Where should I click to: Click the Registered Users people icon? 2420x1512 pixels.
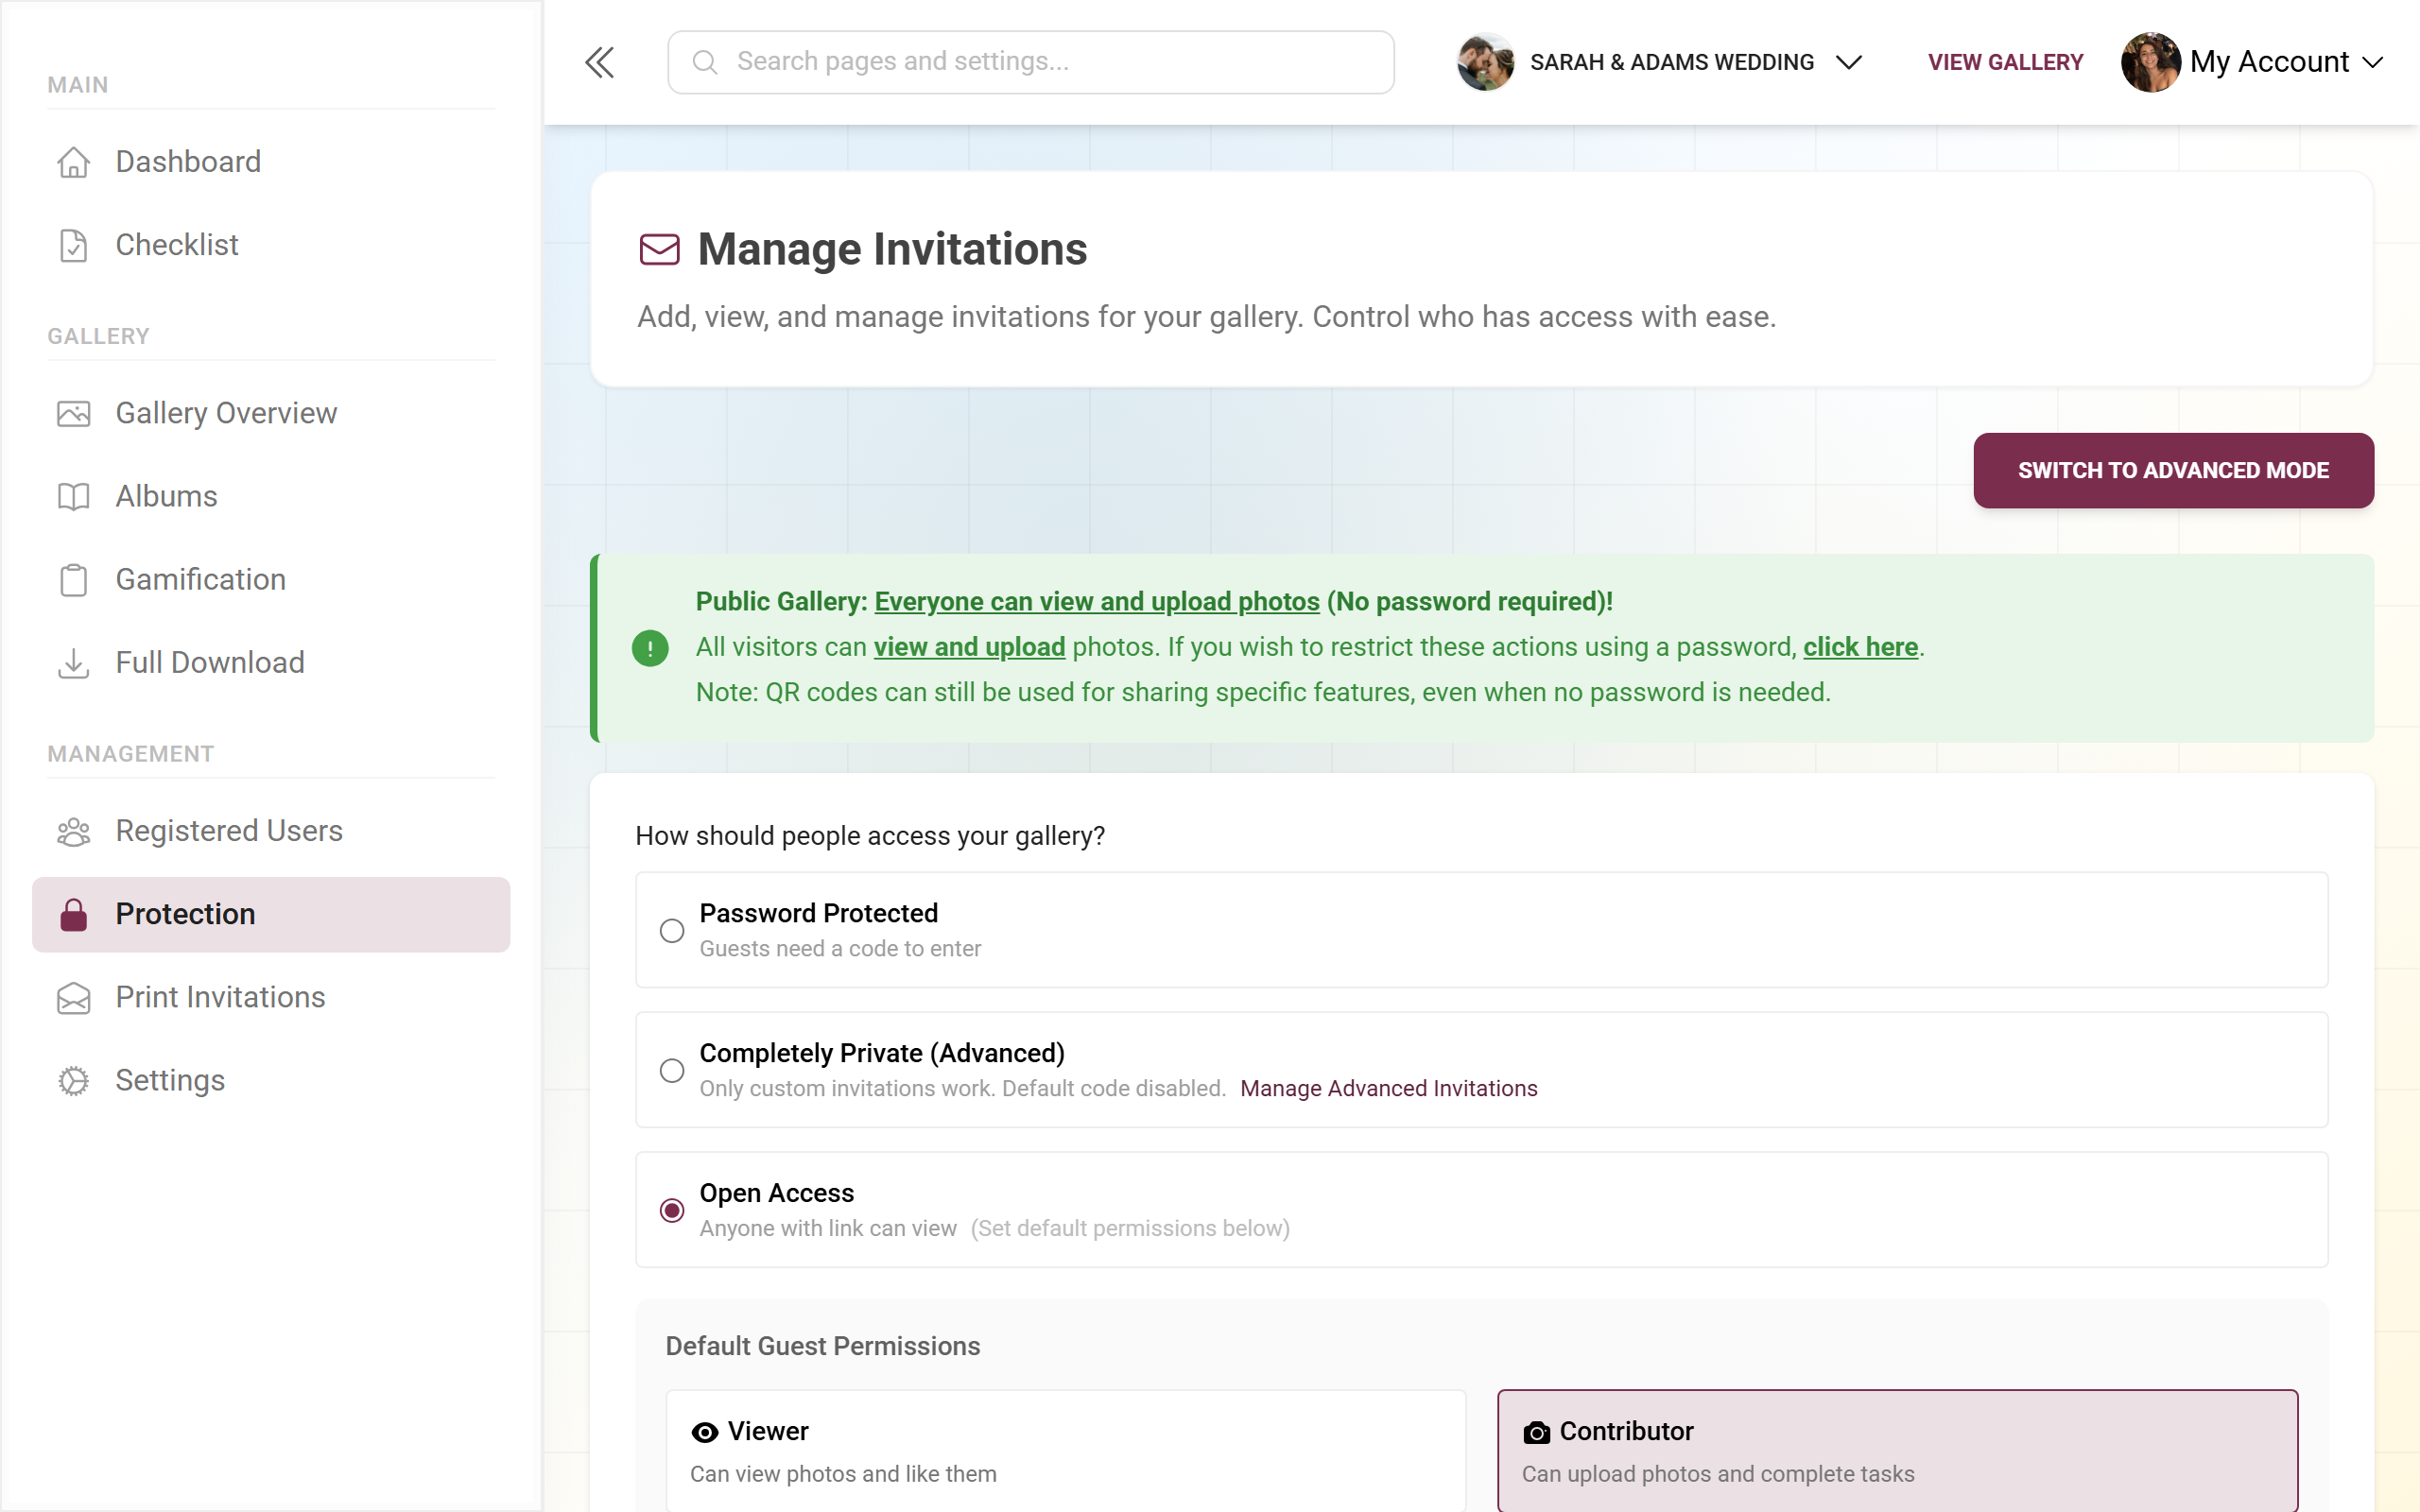(x=73, y=831)
